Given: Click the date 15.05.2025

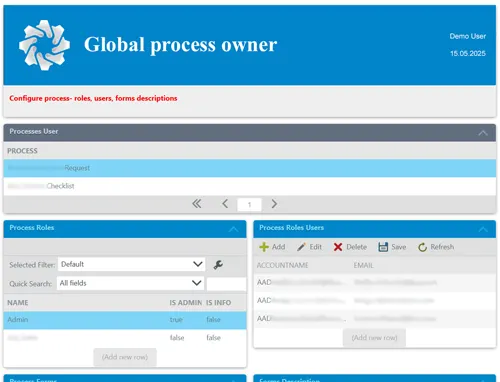Looking at the screenshot, I should click(x=468, y=53).
